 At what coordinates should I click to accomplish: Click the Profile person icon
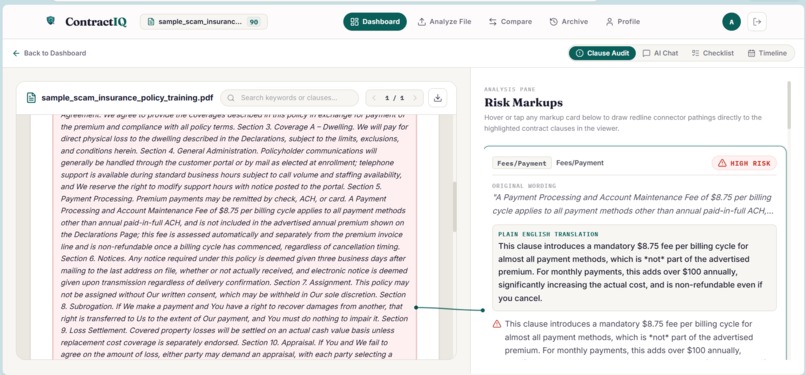click(x=610, y=22)
